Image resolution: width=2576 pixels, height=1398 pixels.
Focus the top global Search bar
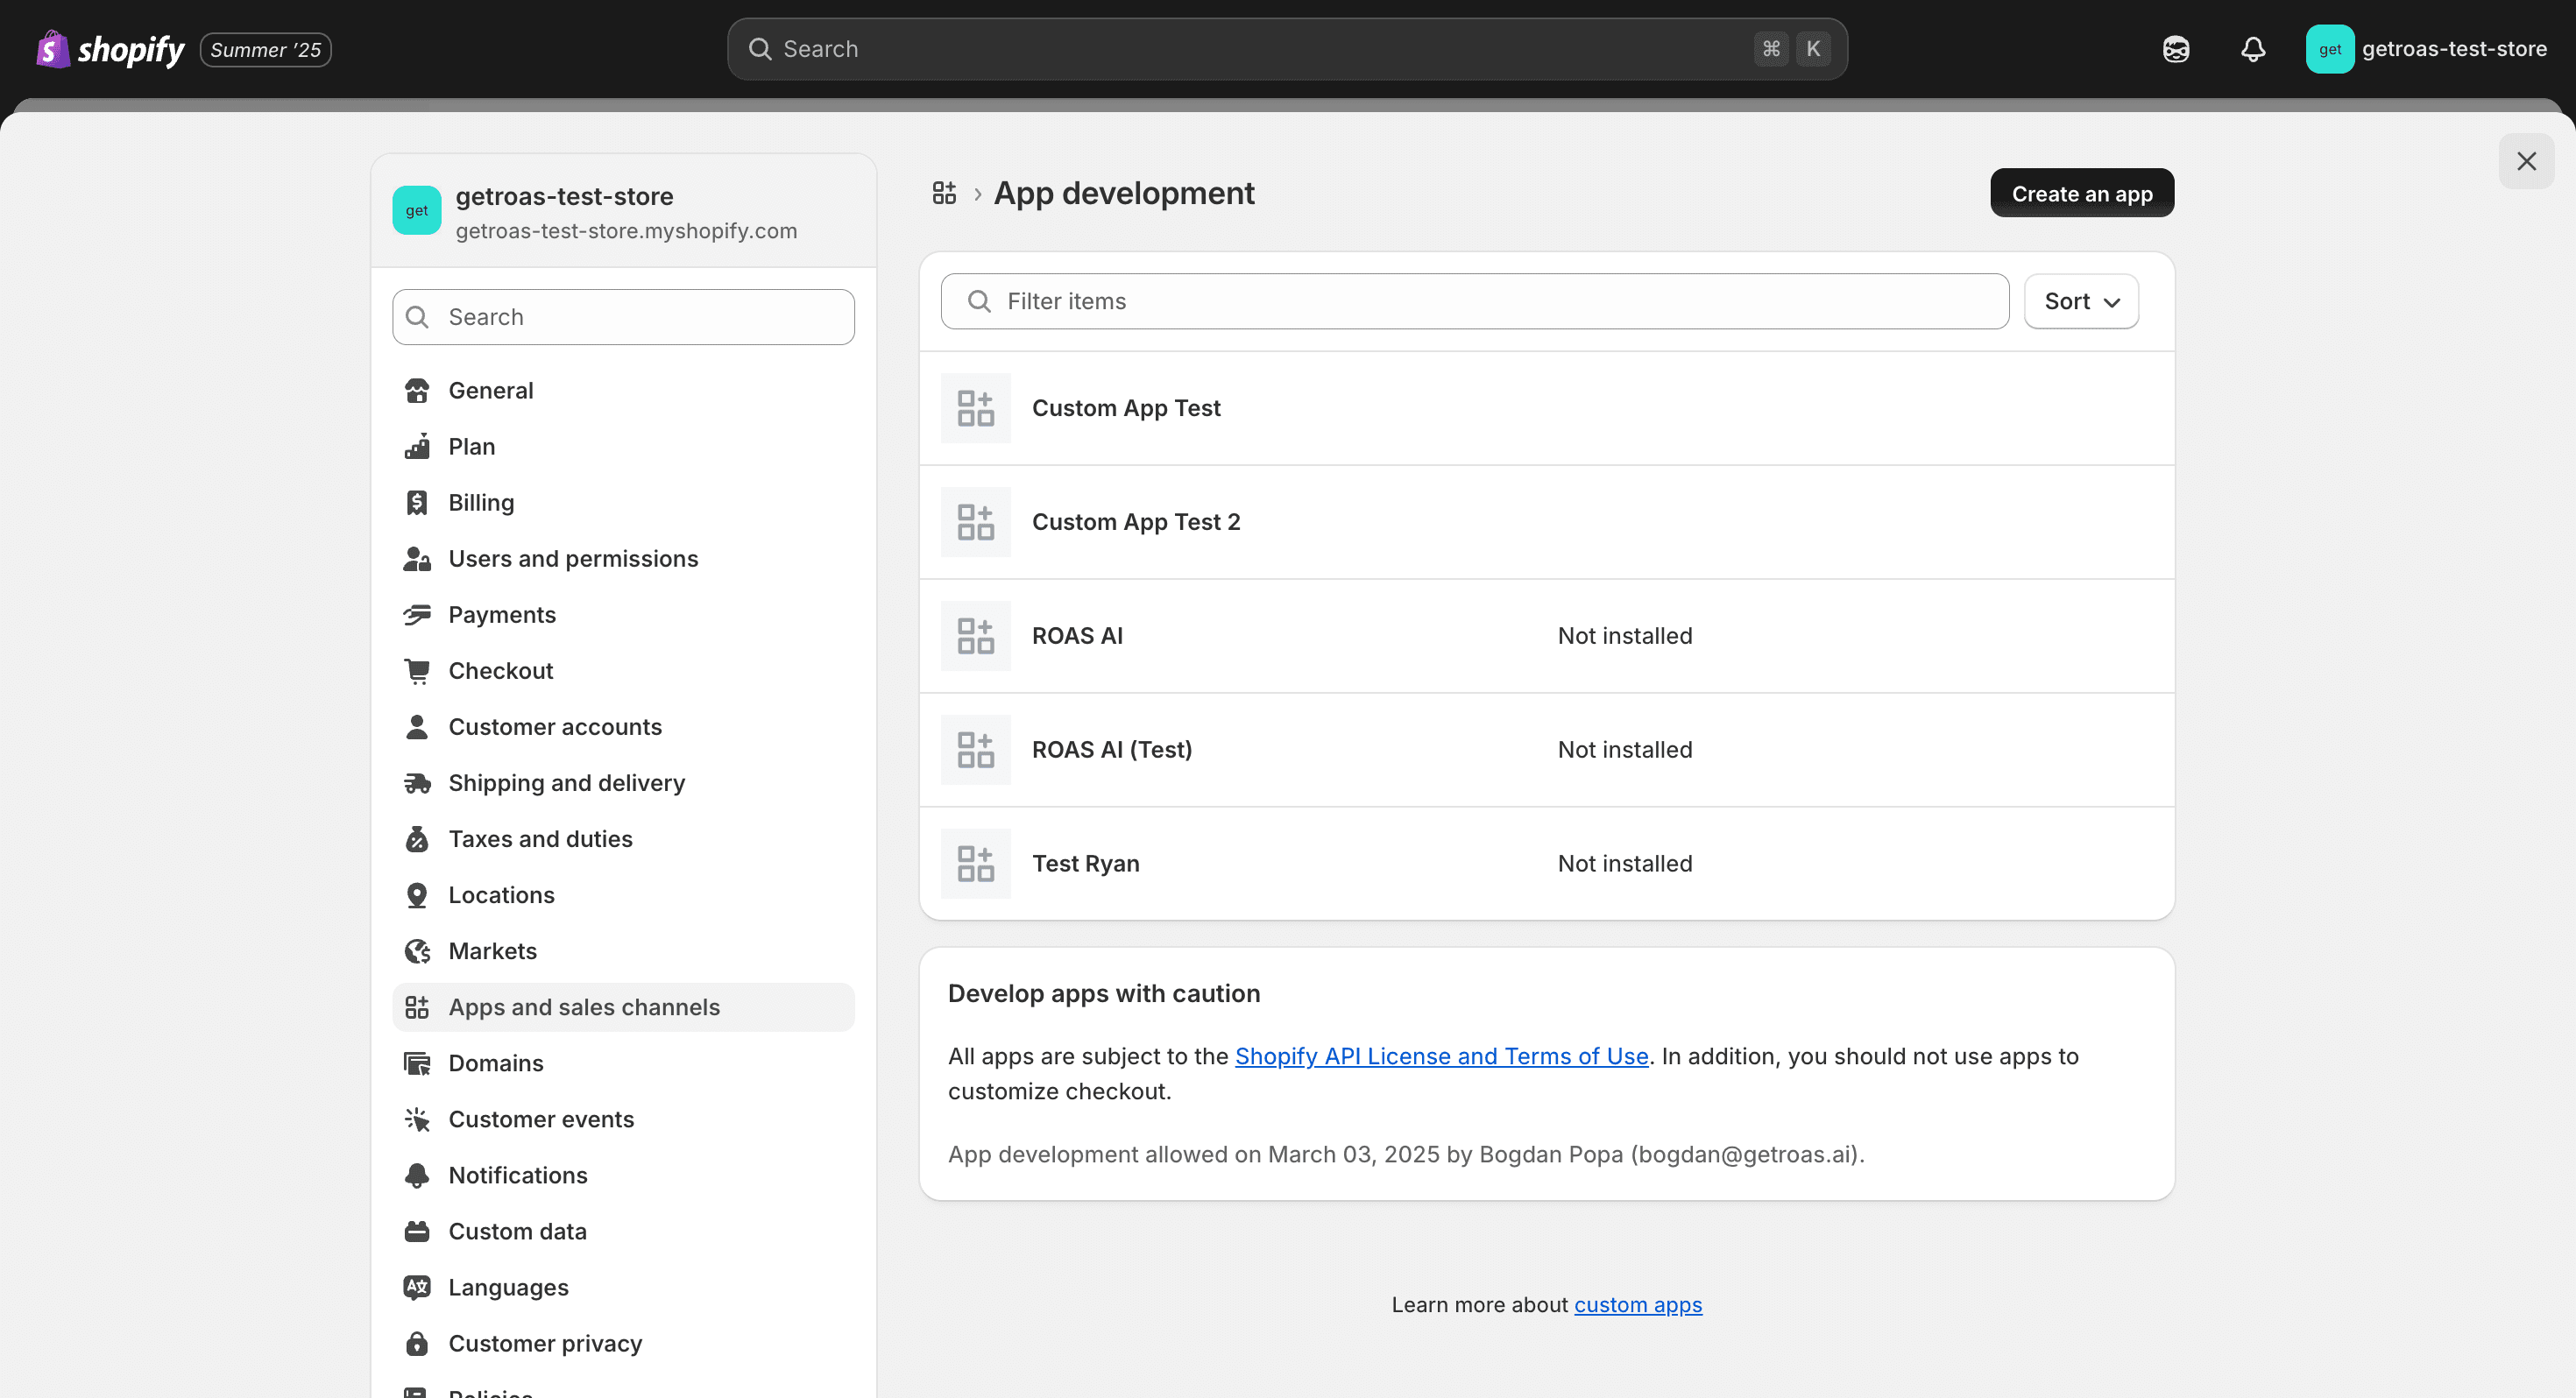click(x=1287, y=49)
